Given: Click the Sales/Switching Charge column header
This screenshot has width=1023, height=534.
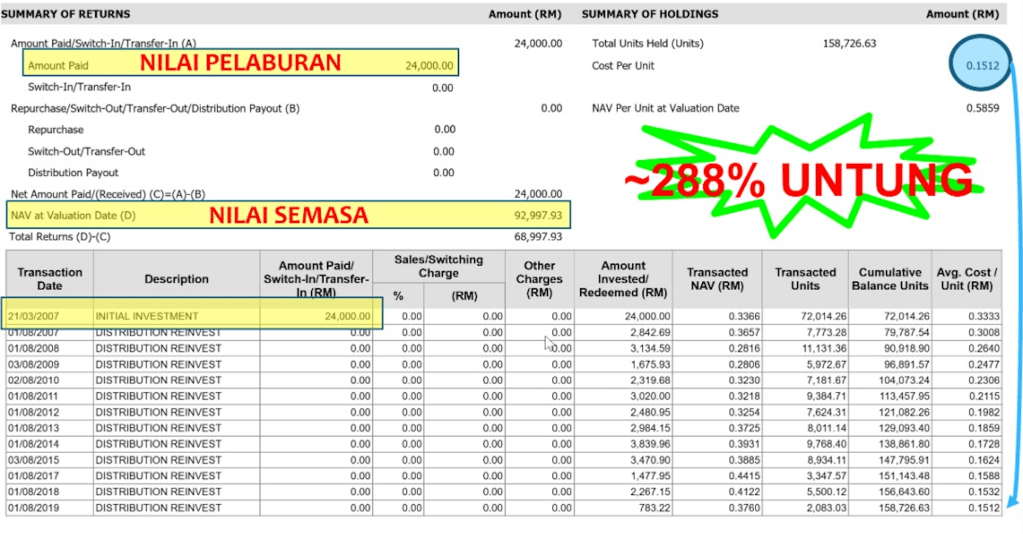Looking at the screenshot, I should point(438,266).
